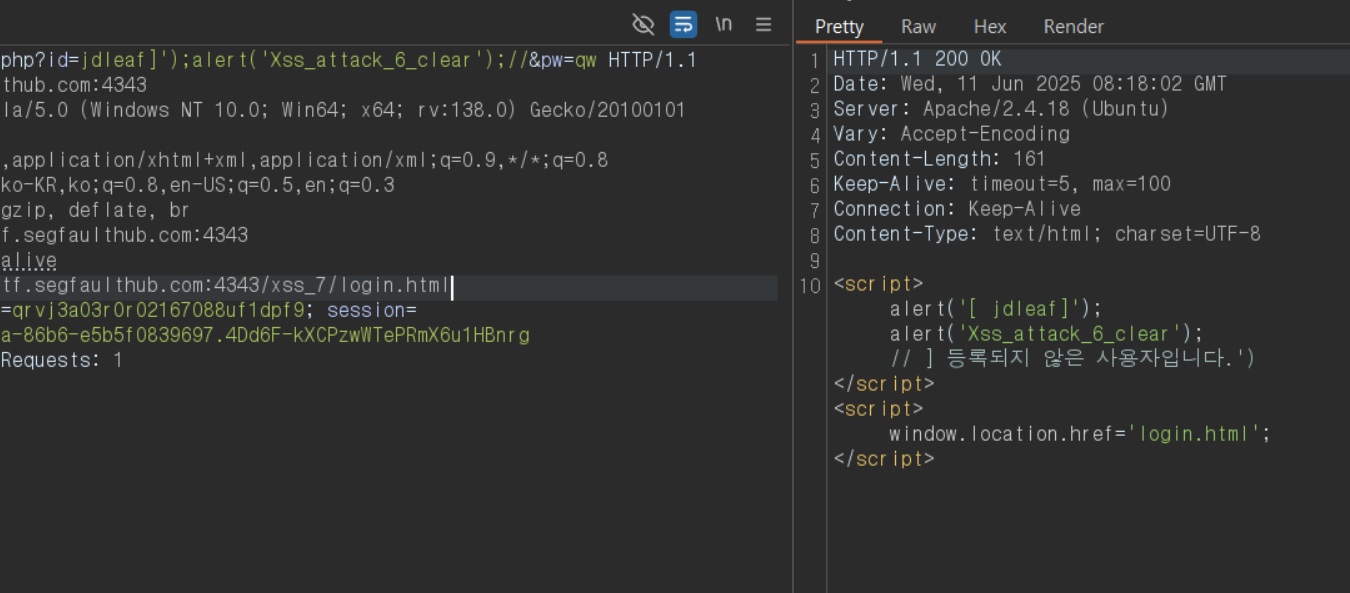The height and width of the screenshot is (593, 1350).
Task: Click alert('Xss_attack_6_clear') in response
Action: coord(1047,334)
